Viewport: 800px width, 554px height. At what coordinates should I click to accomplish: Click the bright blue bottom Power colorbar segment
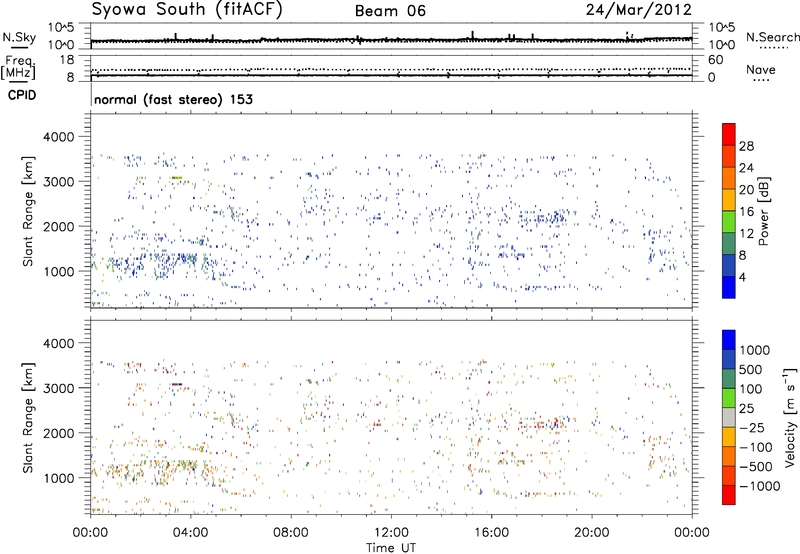[x=729, y=287]
